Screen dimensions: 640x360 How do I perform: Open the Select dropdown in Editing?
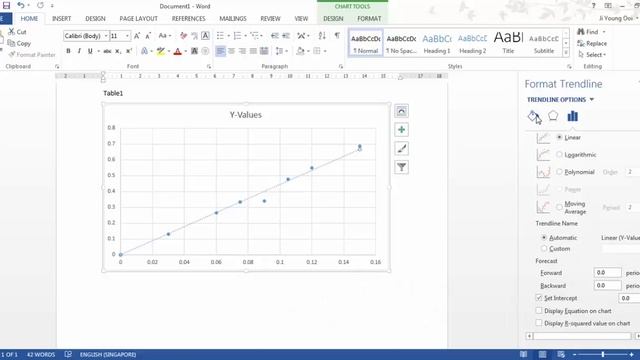(592, 55)
